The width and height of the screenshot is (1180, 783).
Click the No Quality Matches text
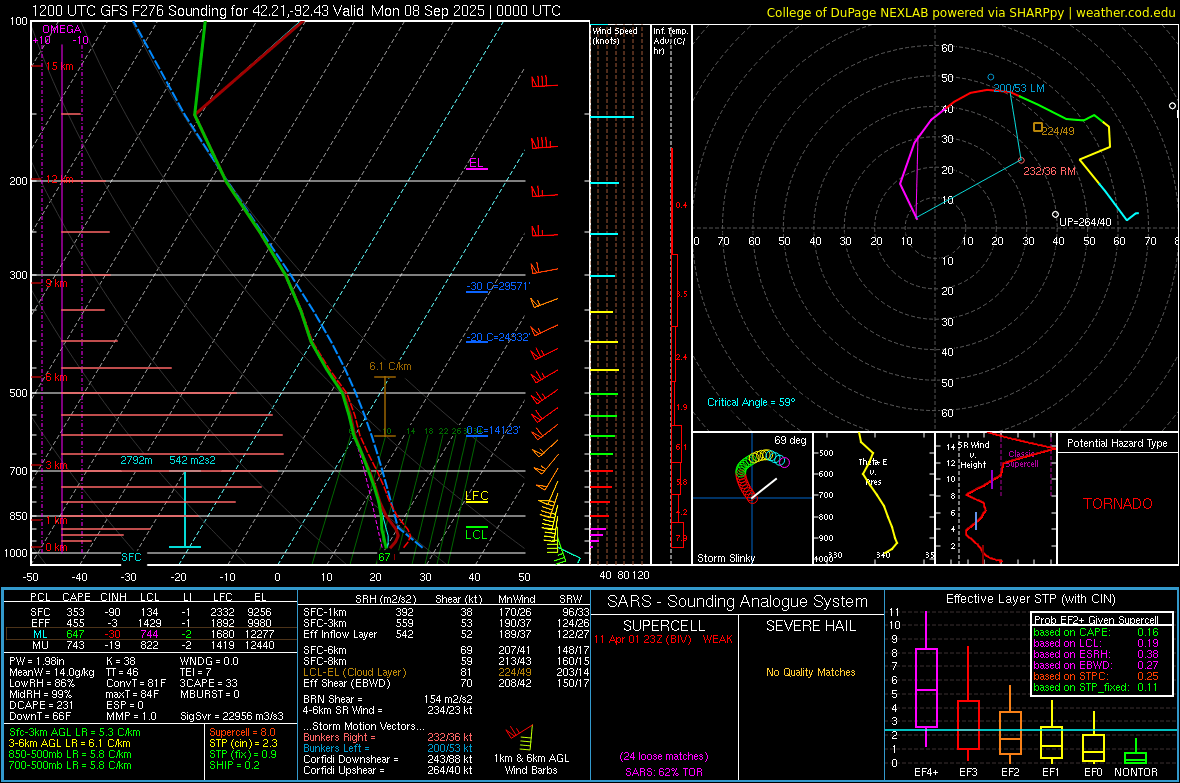(x=810, y=672)
